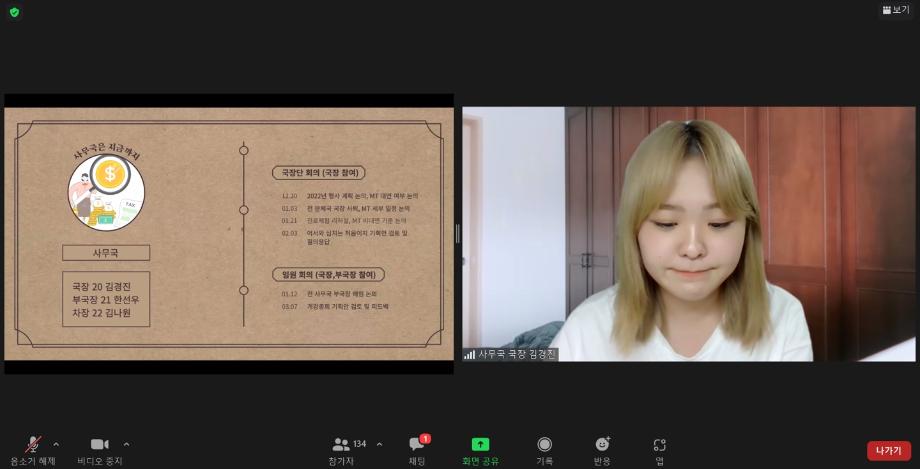Image resolution: width=920 pixels, height=469 pixels.
Task: Click divider handle between slide and video
Action: (x=458, y=234)
